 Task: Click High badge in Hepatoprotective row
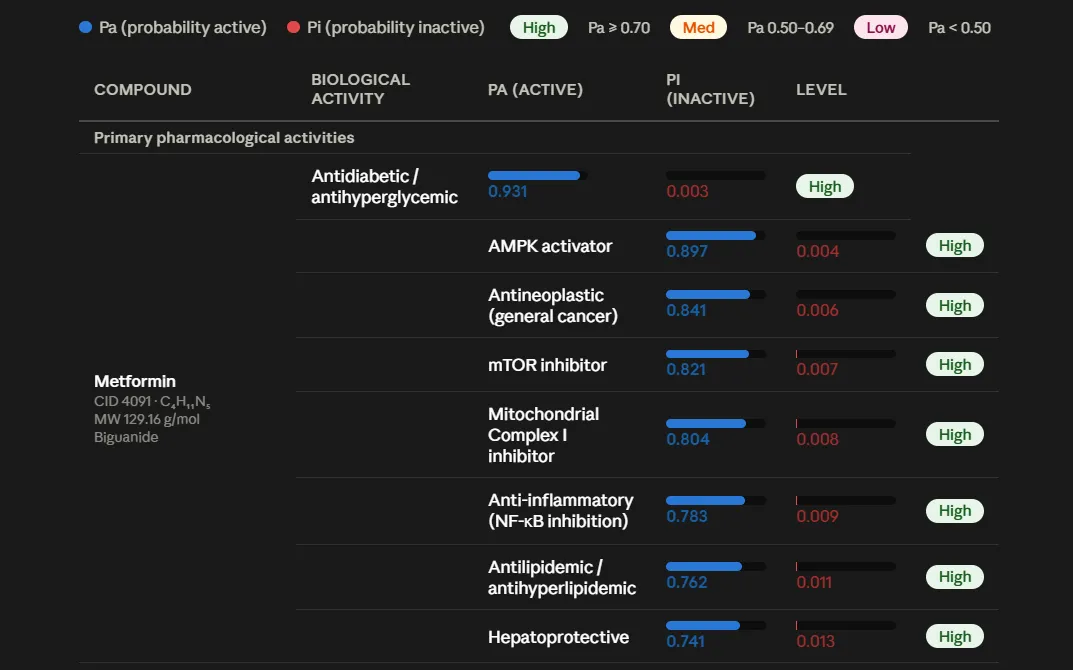955,637
